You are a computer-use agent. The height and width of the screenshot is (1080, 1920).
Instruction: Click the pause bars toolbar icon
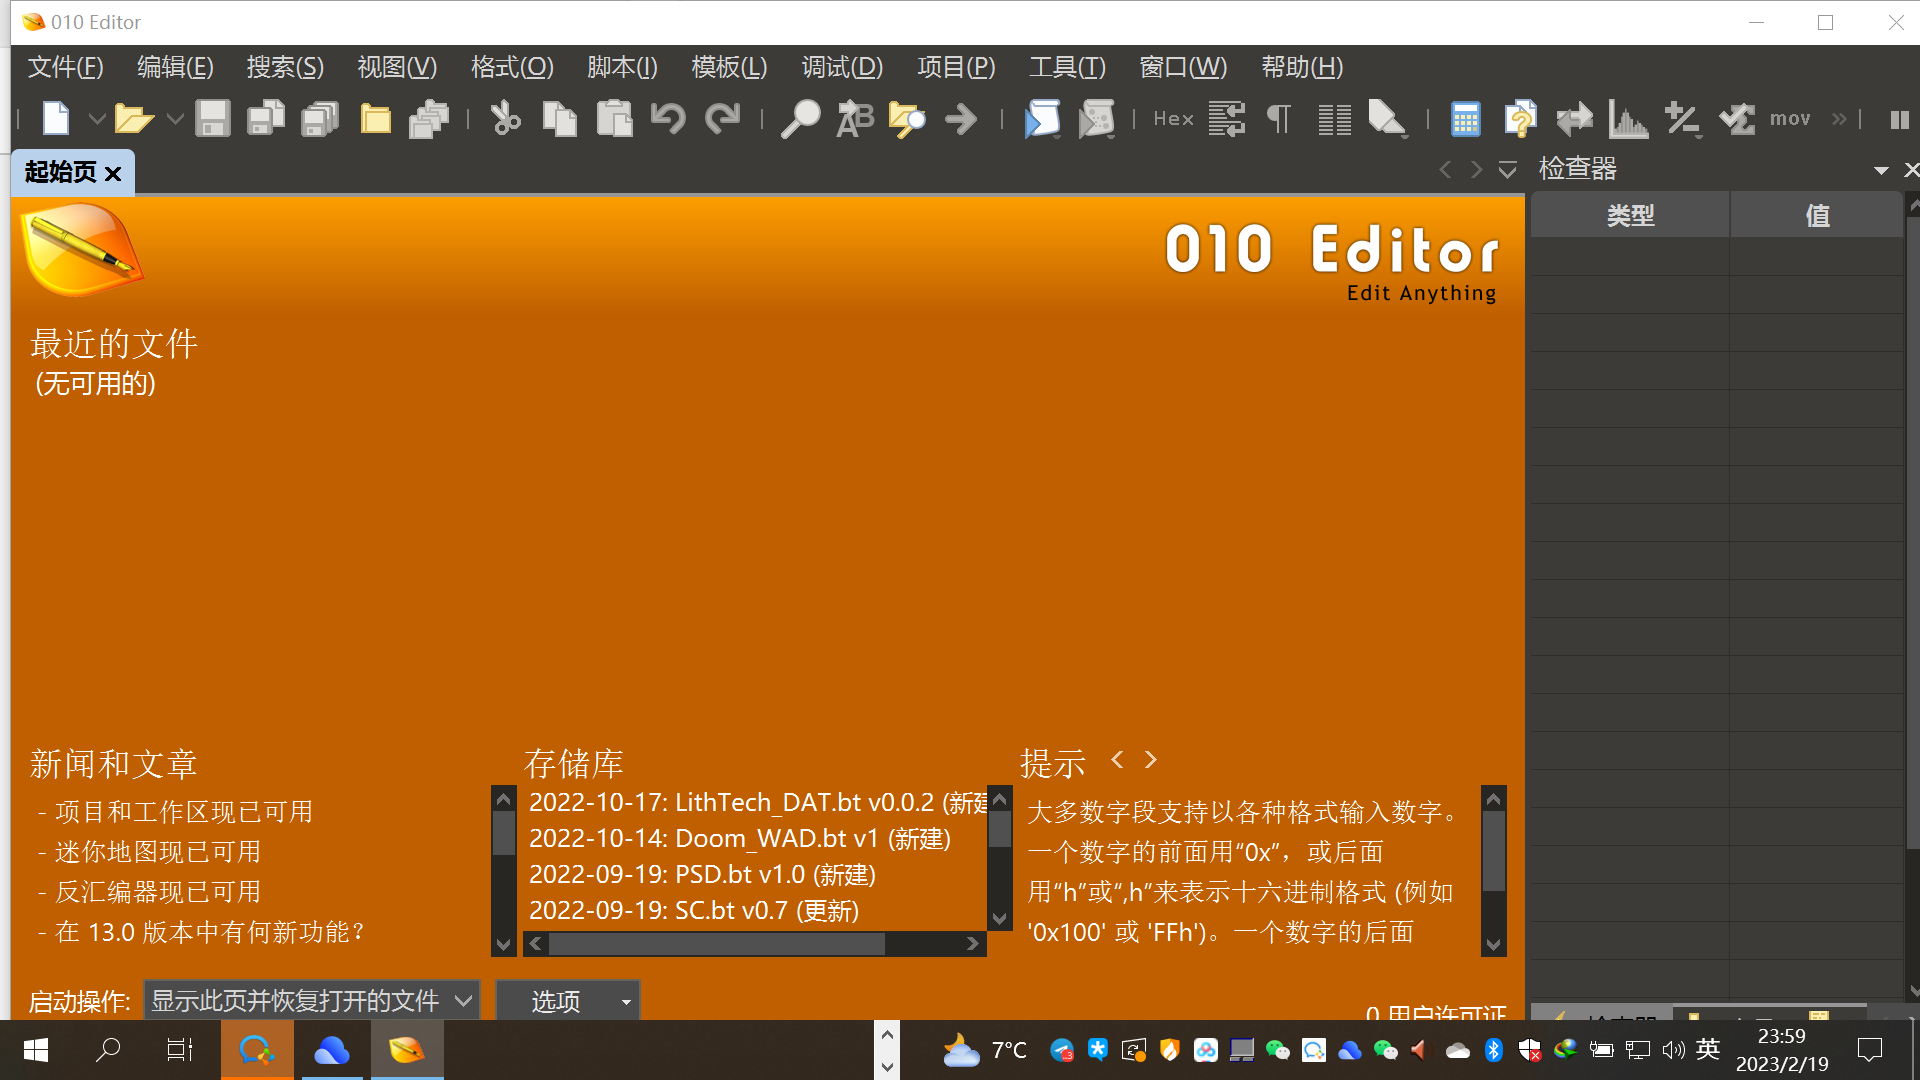click(x=1900, y=119)
